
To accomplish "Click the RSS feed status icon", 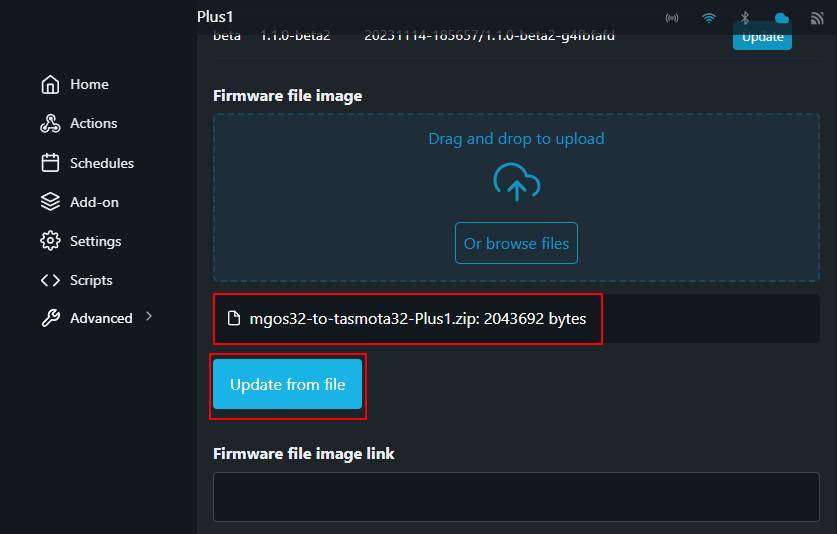I will [x=817, y=18].
